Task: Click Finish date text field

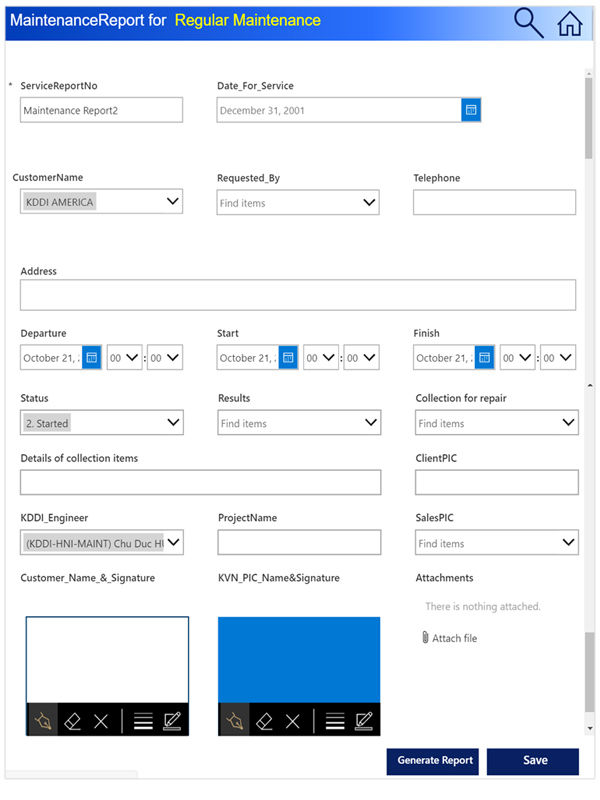Action: coord(444,357)
